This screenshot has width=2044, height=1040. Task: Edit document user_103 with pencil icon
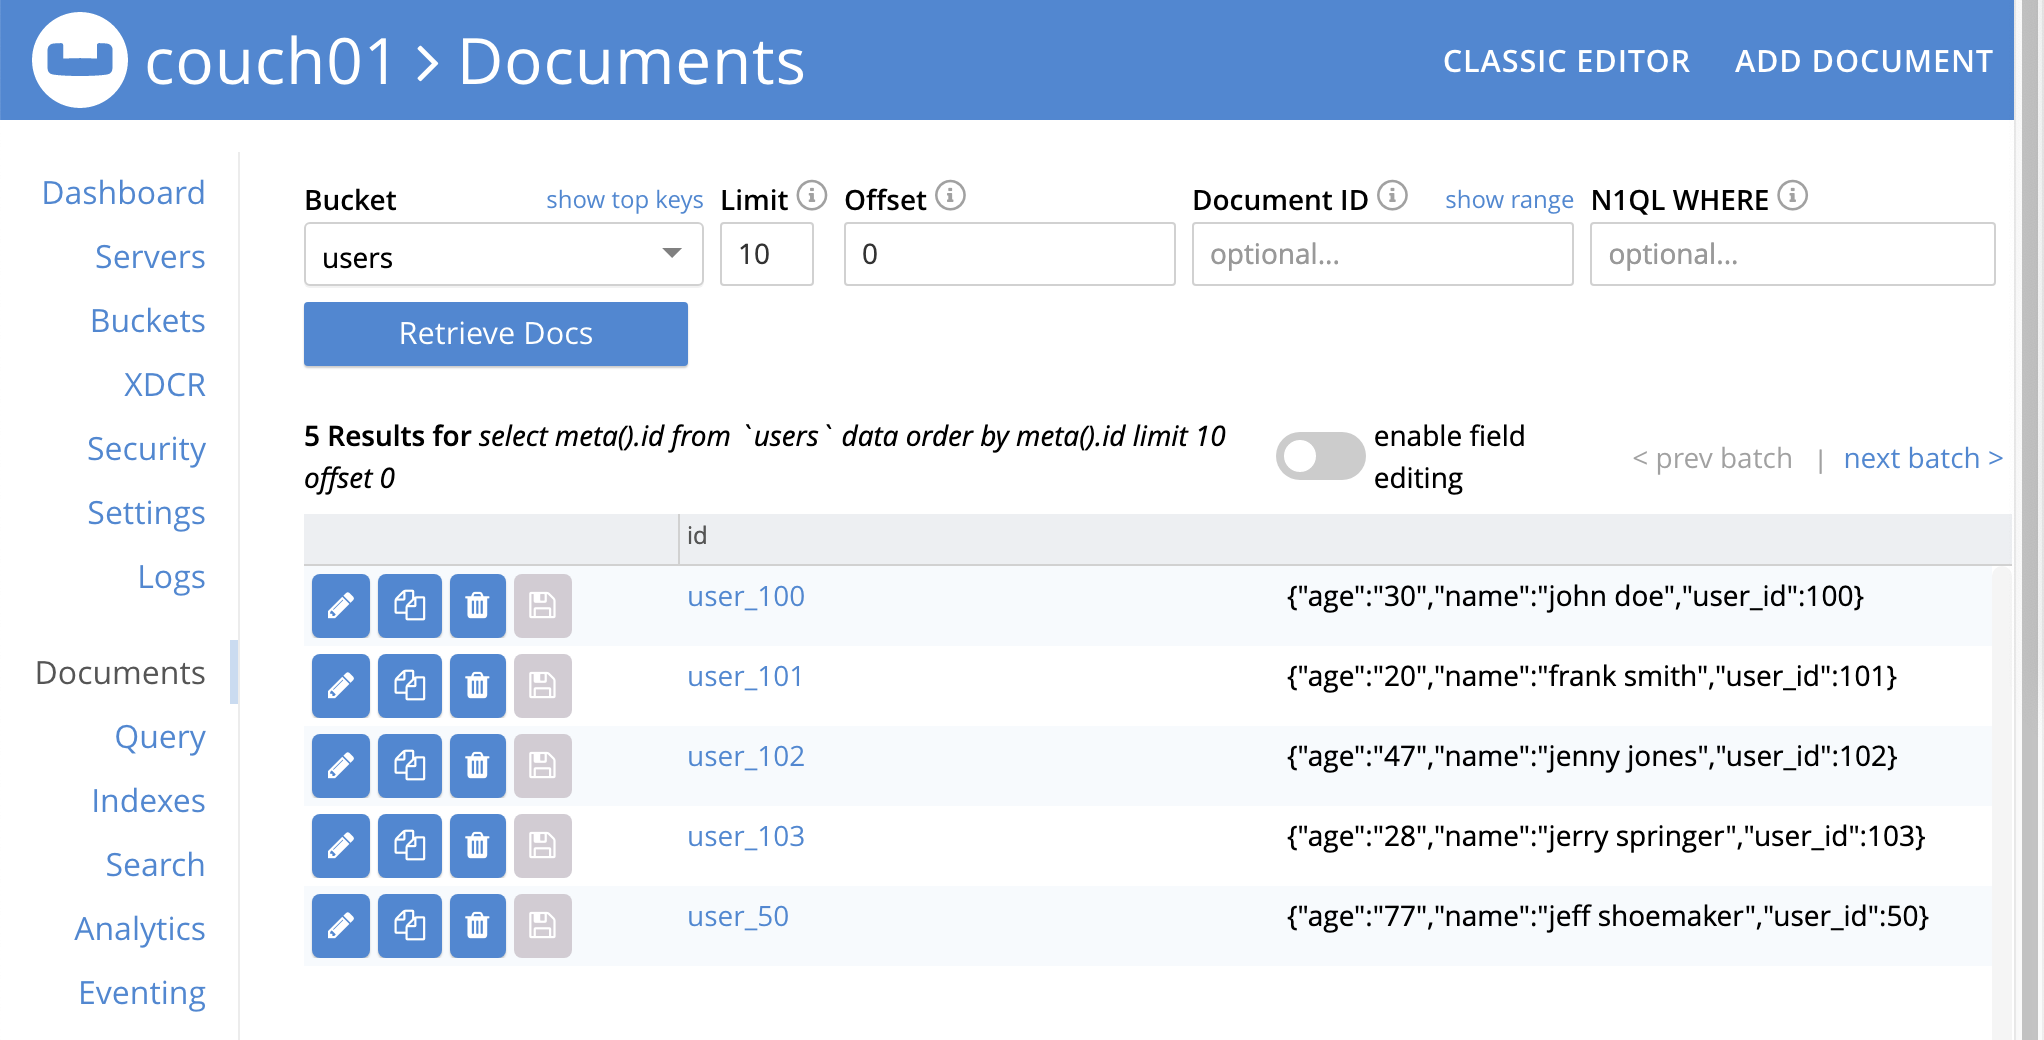click(x=341, y=846)
